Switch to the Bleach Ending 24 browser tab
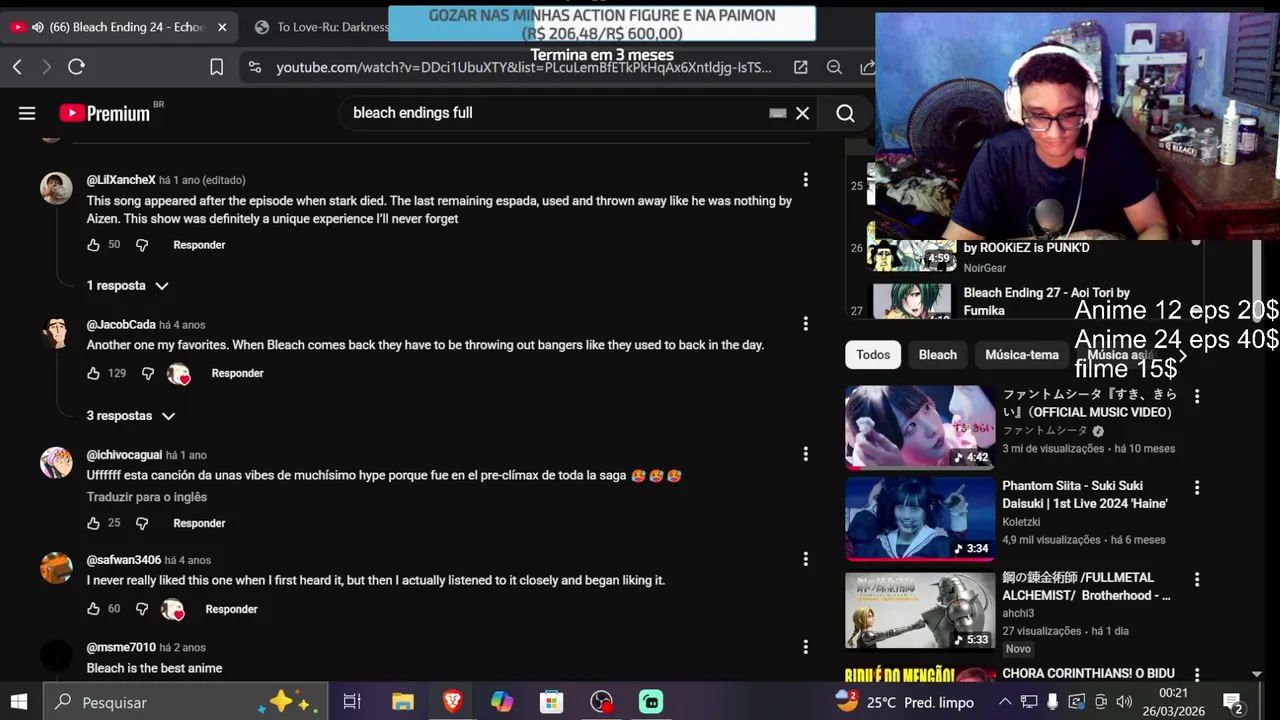Screen dimensions: 1280x720 point(118,27)
